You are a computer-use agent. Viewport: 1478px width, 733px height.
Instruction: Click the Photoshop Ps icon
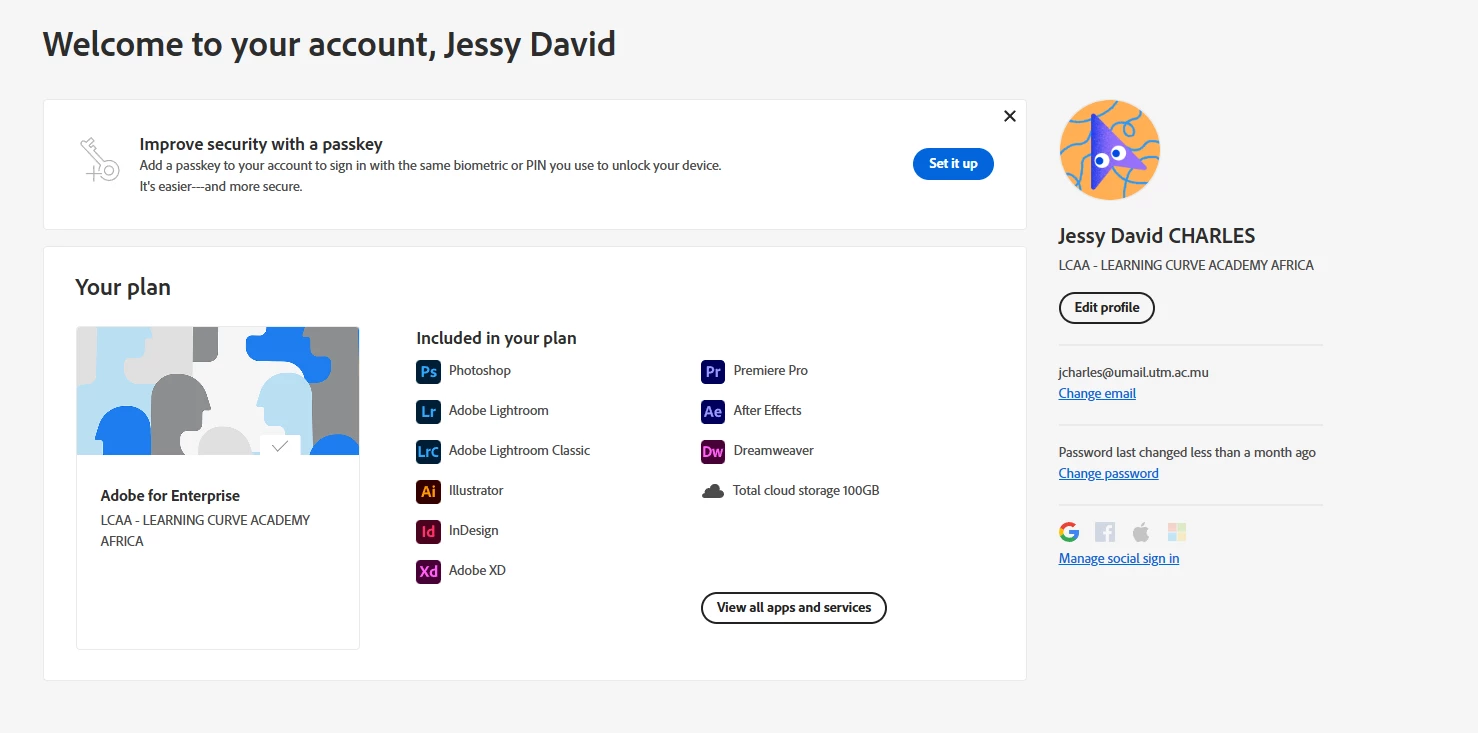(428, 371)
